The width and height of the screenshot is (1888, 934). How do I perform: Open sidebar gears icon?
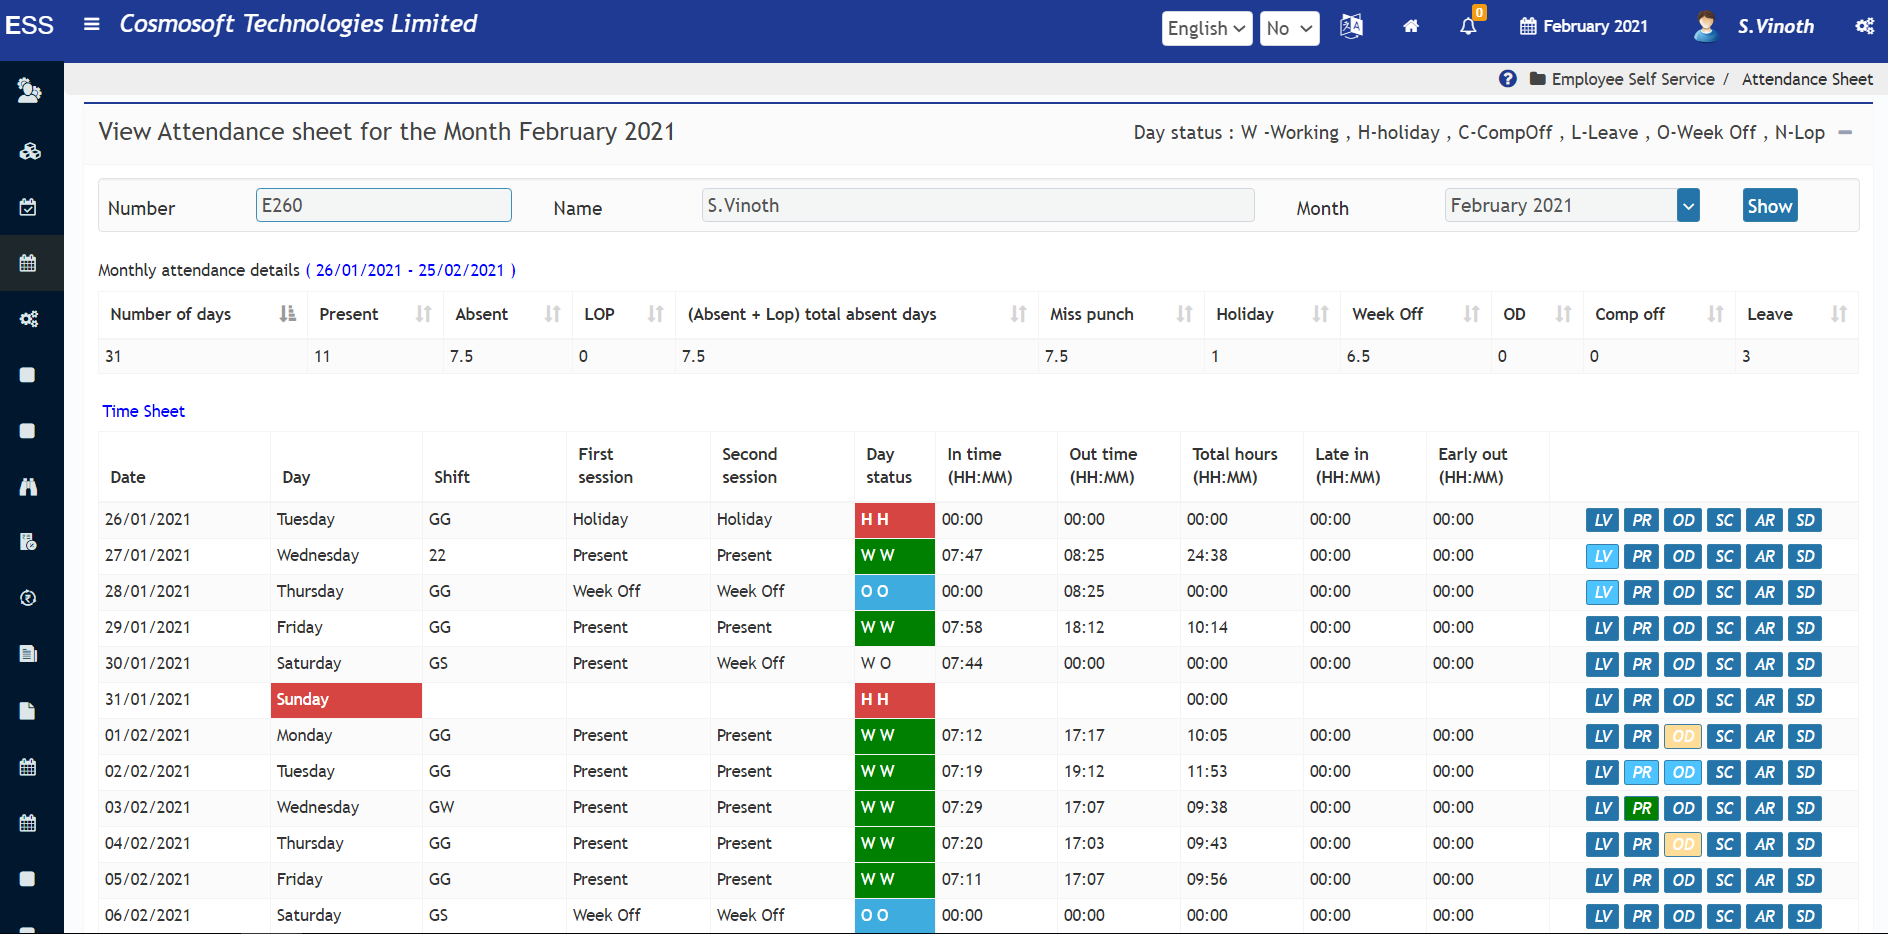[x=29, y=319]
